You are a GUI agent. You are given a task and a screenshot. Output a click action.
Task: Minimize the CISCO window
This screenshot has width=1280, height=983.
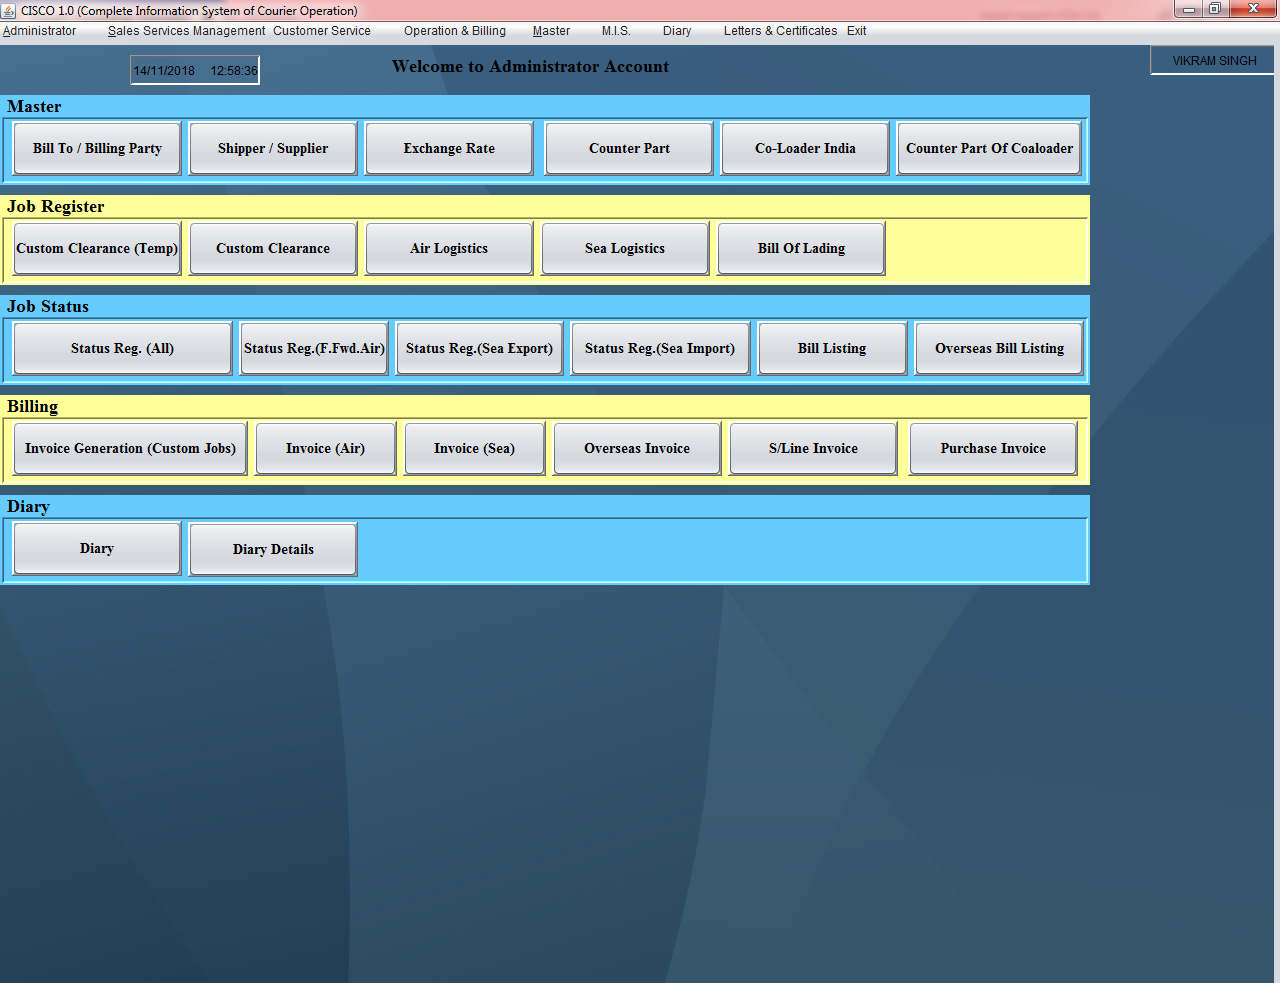click(x=1189, y=9)
